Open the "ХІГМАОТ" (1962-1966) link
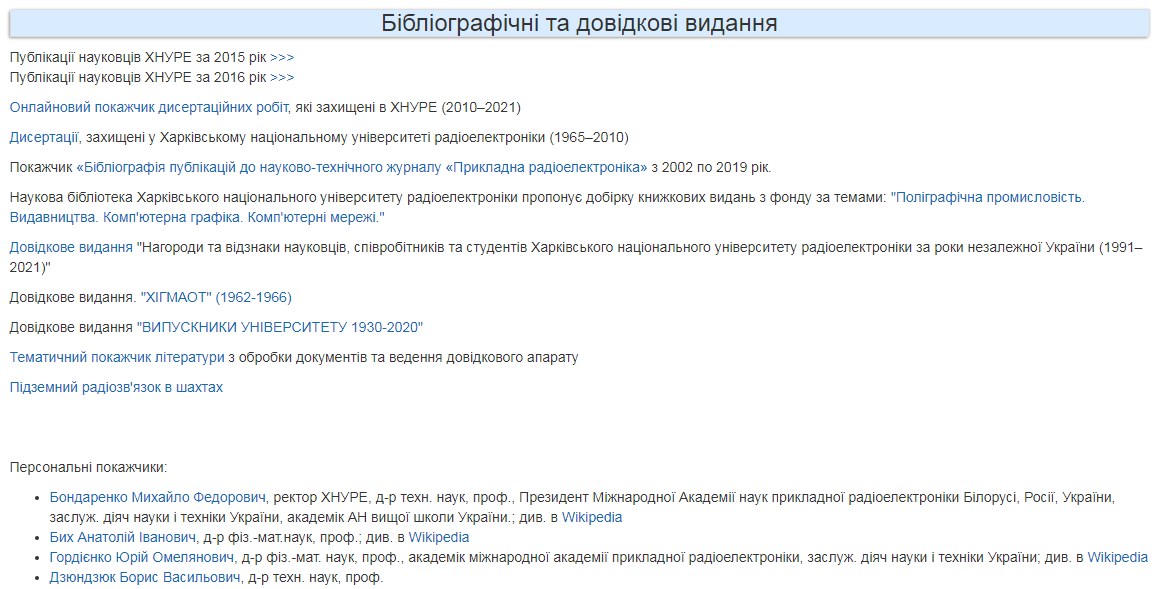Viewport: 1166px width, 589px height. [x=216, y=297]
